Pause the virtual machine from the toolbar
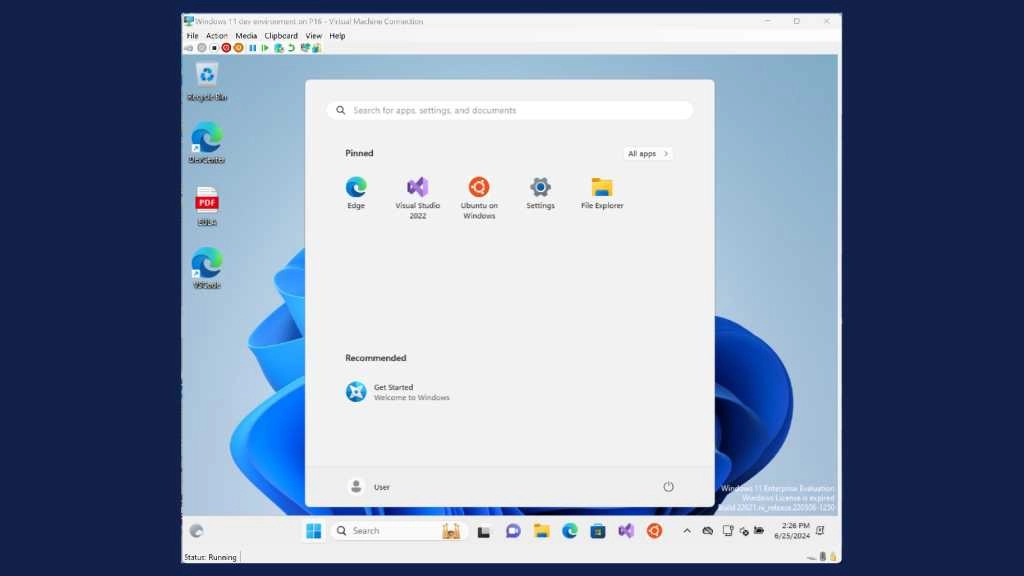This screenshot has height=576, width=1024. 252,47
